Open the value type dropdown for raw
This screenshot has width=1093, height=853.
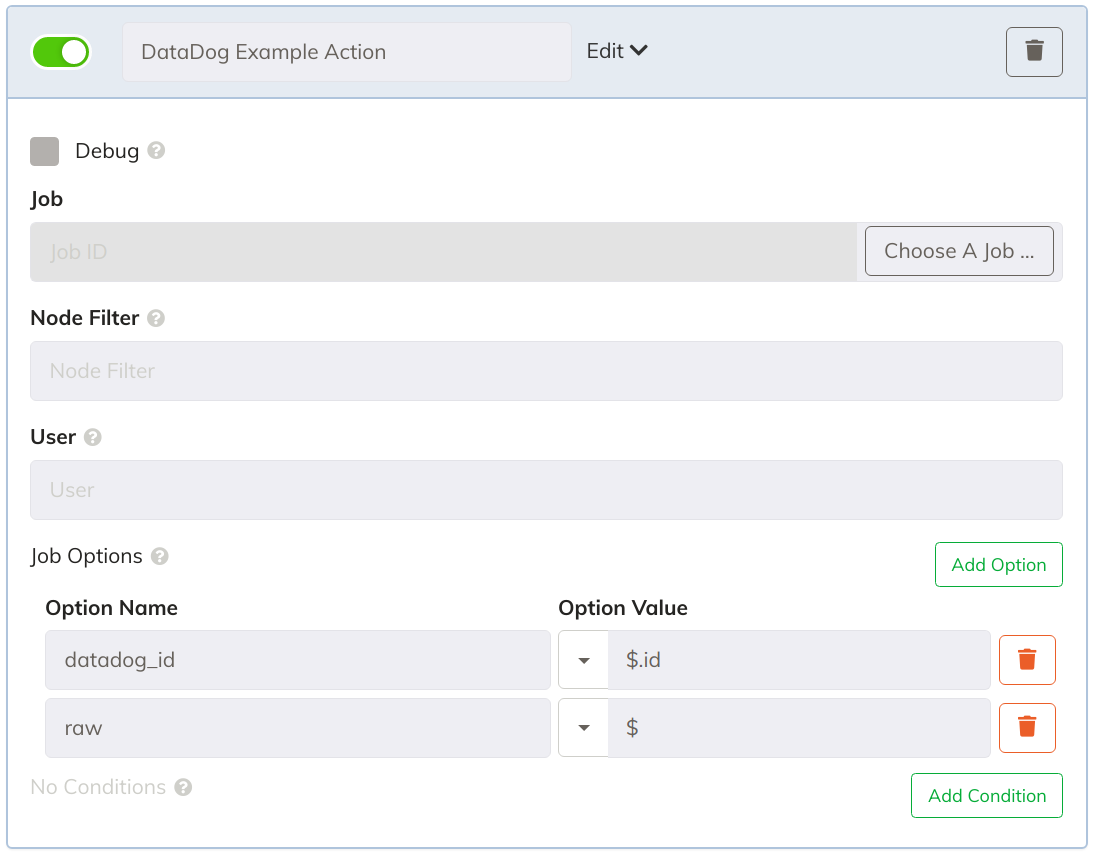pyautogui.click(x=583, y=728)
